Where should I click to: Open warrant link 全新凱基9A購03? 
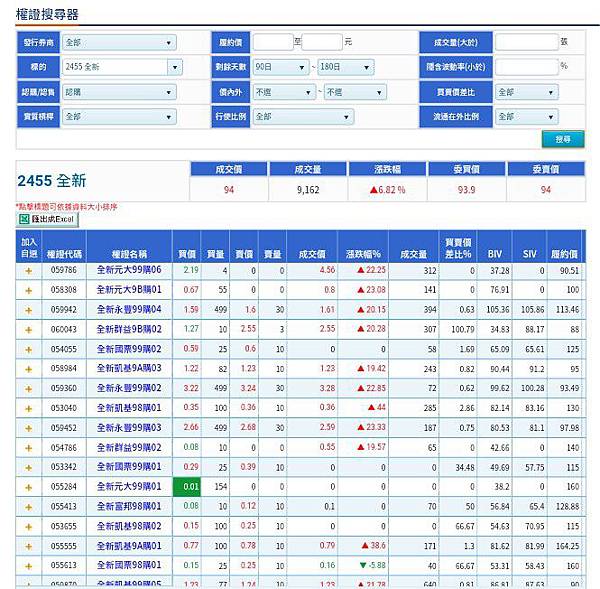(x=129, y=368)
